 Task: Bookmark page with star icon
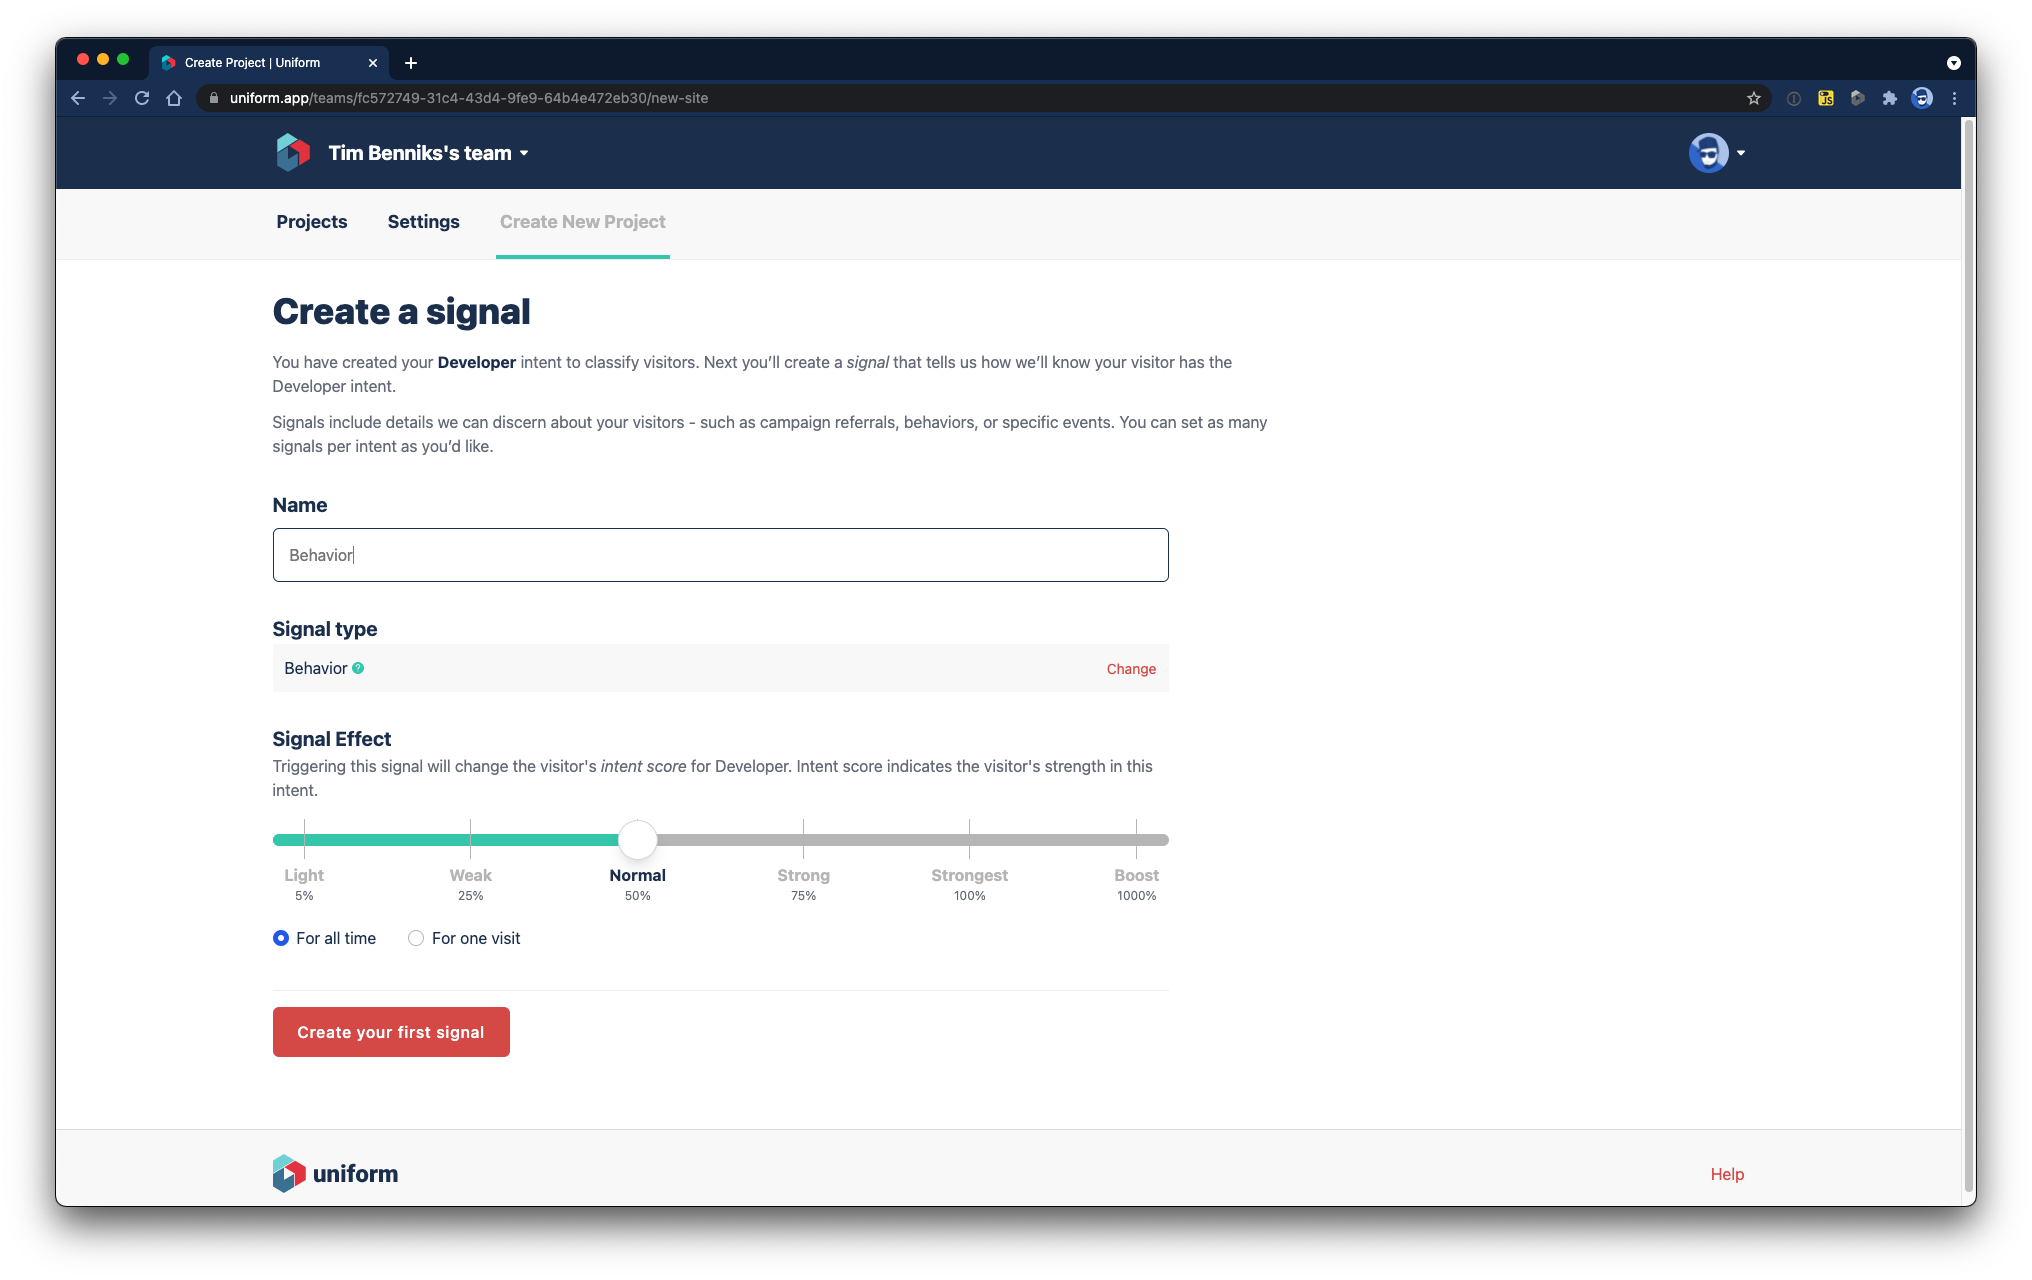1753,98
